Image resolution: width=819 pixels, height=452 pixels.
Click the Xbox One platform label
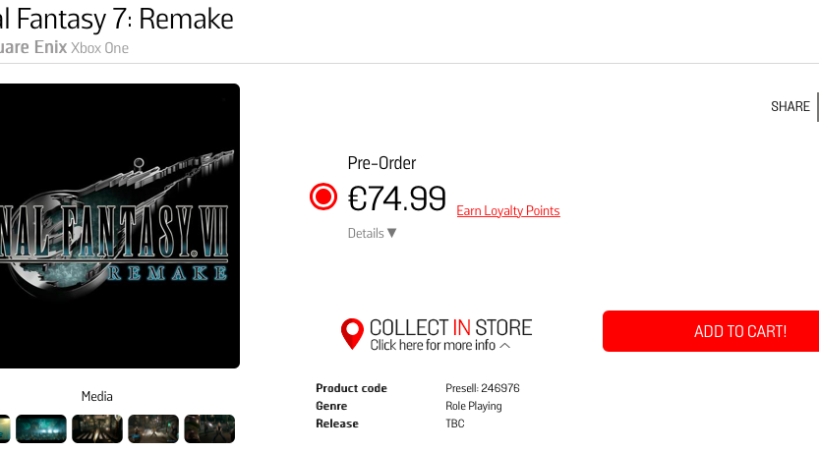(x=100, y=48)
